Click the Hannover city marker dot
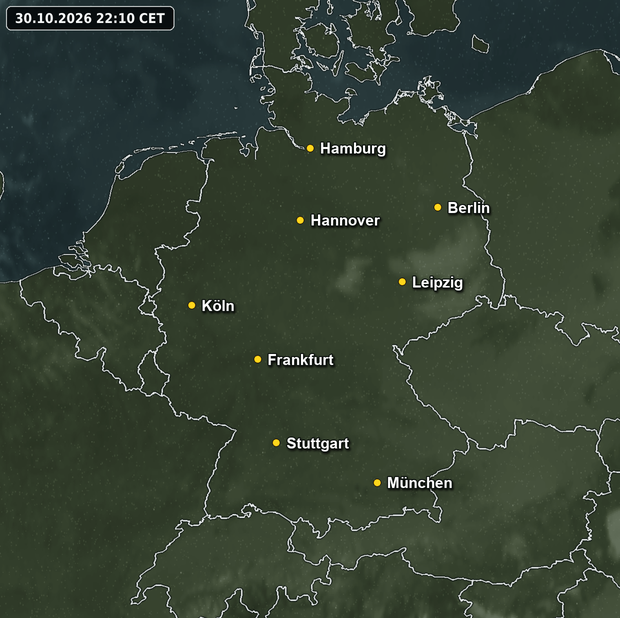Screen dimensions: 620x618 (x=300, y=220)
